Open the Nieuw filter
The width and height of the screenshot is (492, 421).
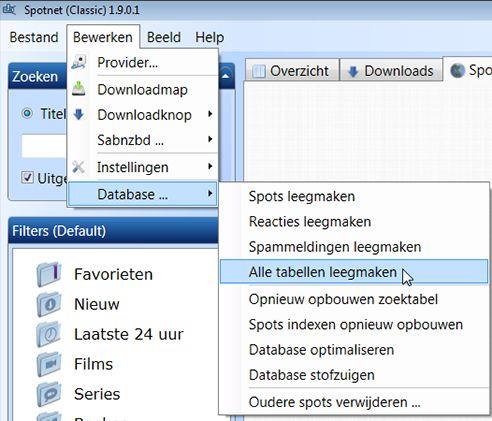(97, 304)
